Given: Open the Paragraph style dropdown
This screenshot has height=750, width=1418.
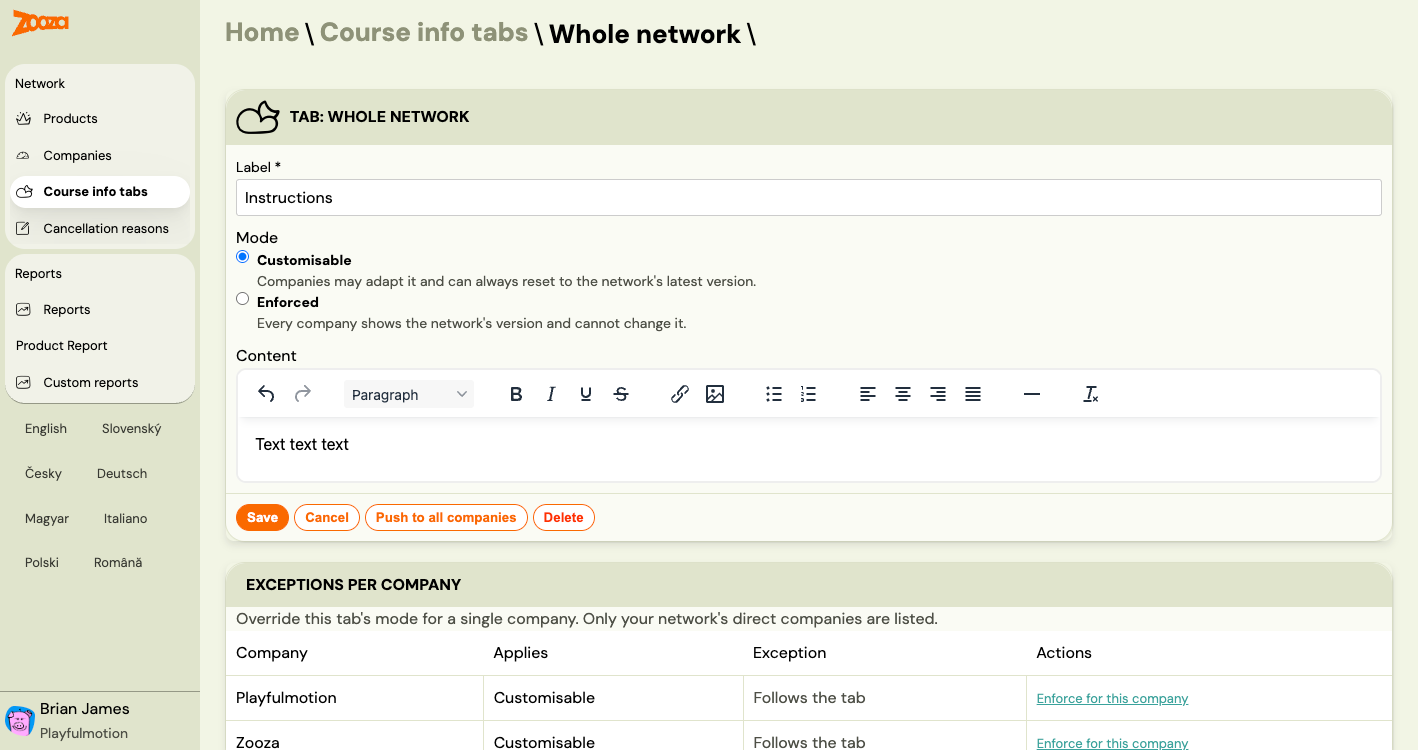Looking at the screenshot, I should [409, 394].
